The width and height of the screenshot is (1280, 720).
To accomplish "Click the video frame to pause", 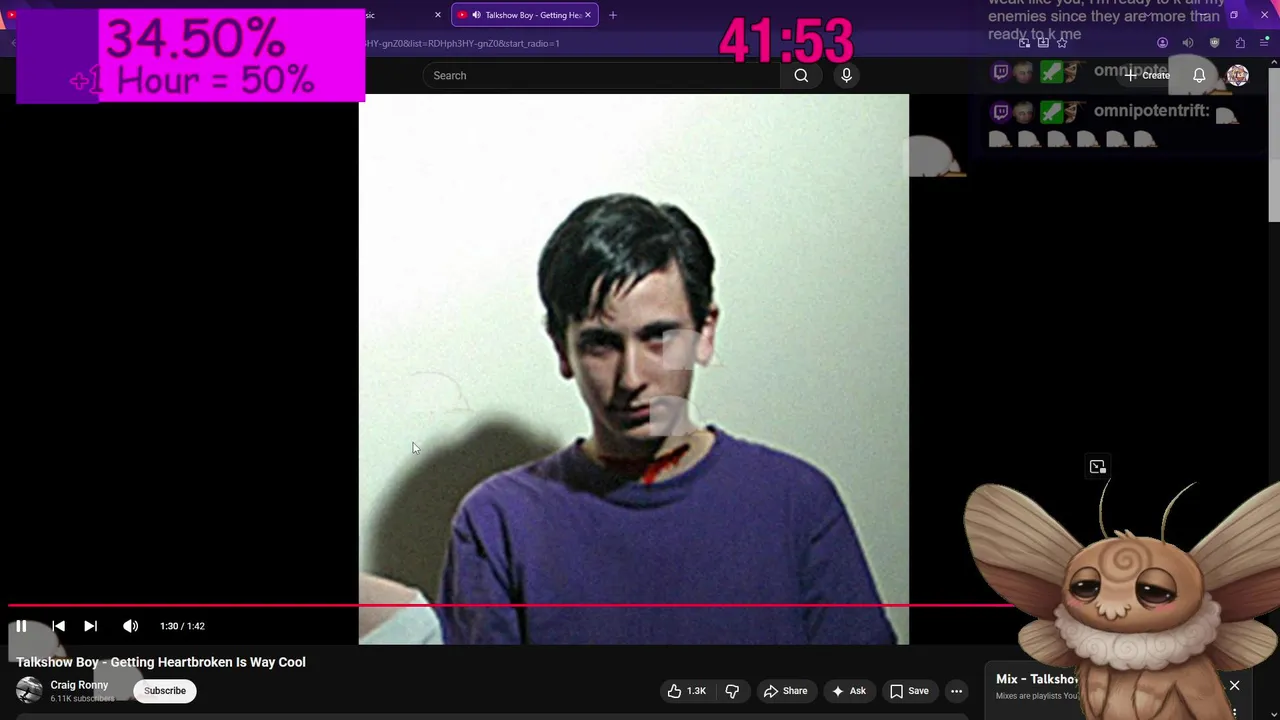I will tap(634, 369).
